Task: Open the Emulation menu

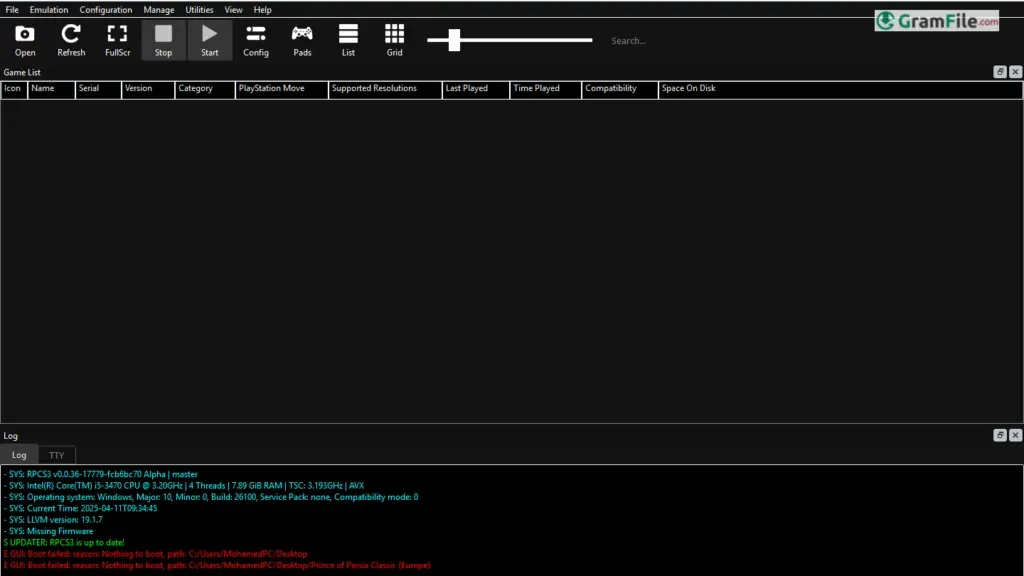Action: 48,10
